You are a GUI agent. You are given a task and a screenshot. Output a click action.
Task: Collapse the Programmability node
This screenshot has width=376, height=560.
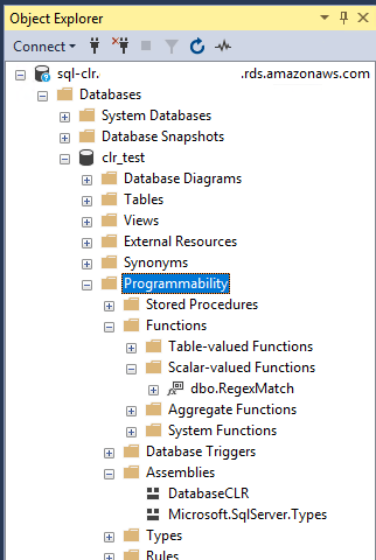tap(87, 285)
